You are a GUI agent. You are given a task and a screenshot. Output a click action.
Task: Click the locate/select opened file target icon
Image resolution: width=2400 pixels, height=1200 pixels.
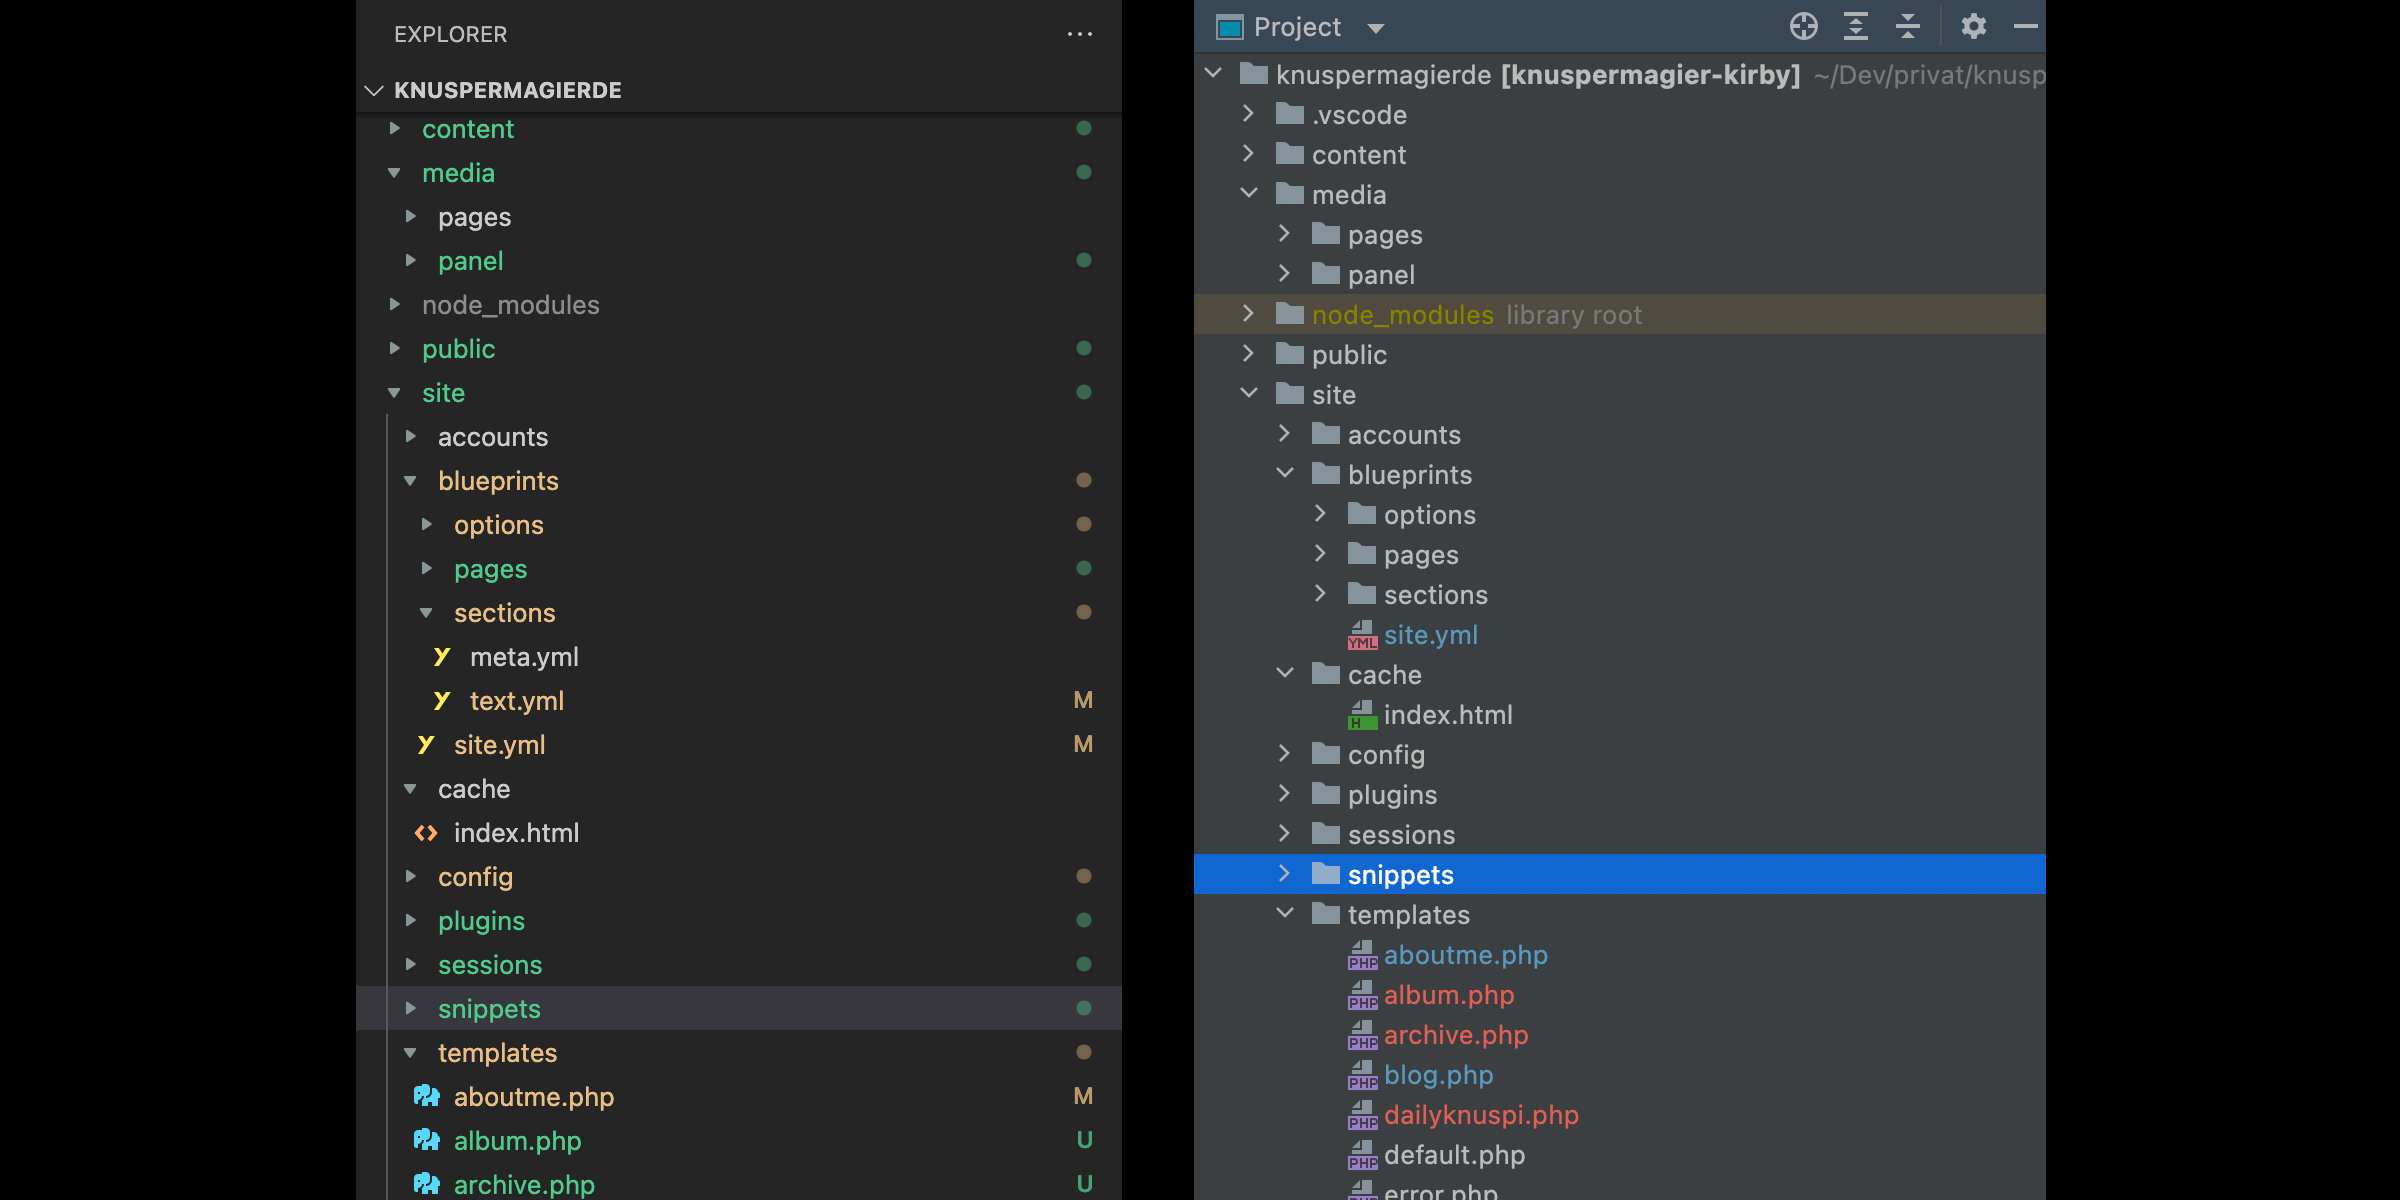pos(1803,27)
